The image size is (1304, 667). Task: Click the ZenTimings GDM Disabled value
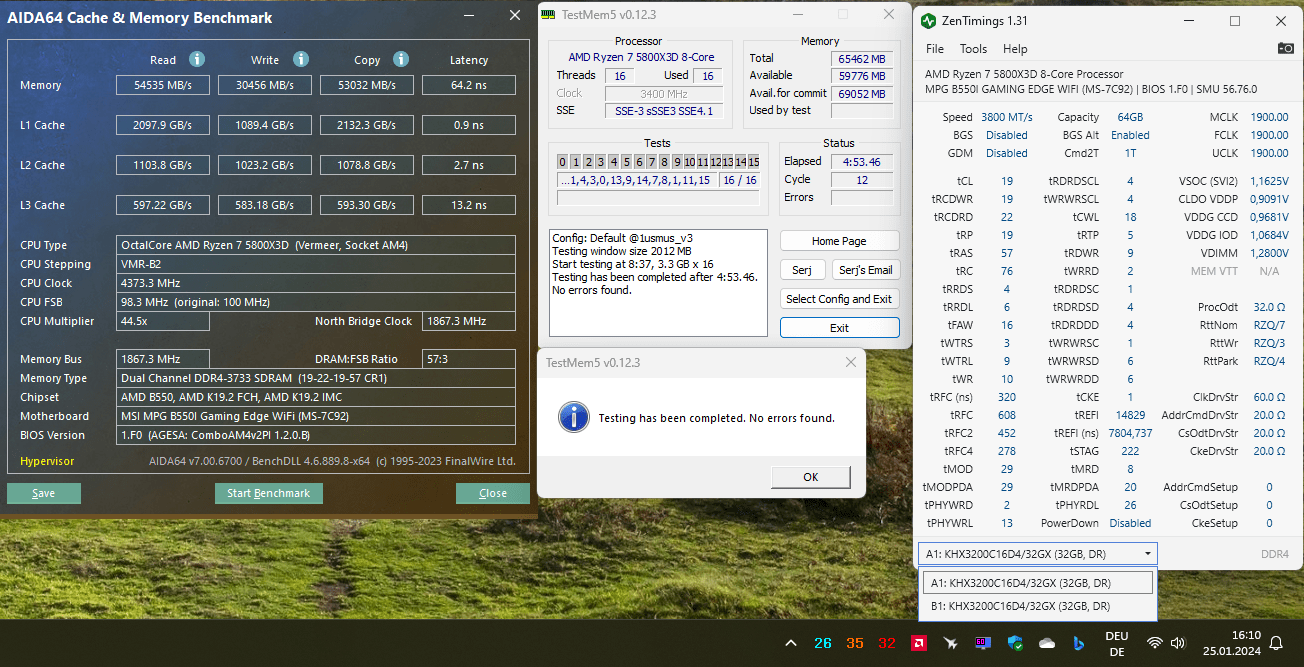[x=1006, y=153]
